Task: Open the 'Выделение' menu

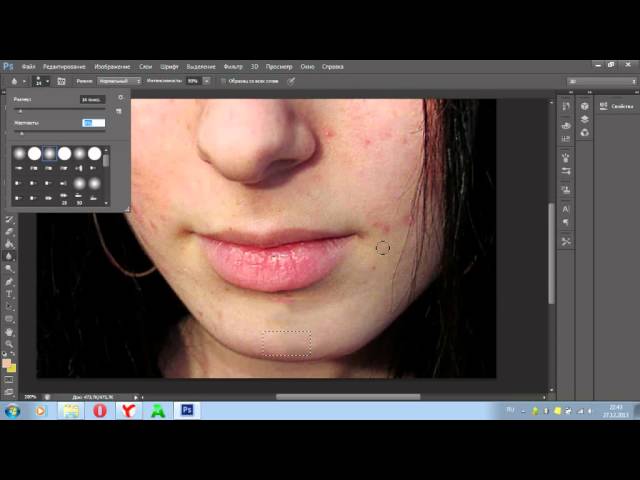Action: point(201,67)
